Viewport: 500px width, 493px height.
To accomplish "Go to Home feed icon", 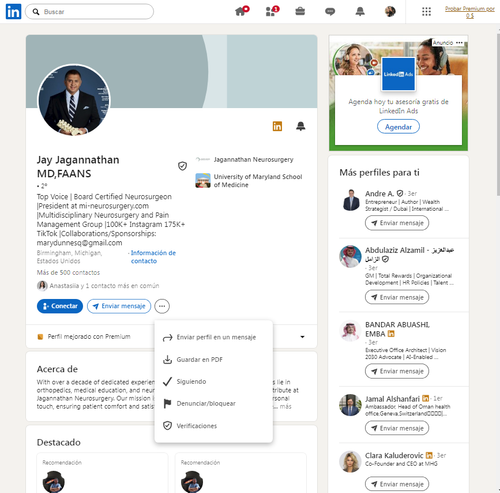I will tap(241, 11).
